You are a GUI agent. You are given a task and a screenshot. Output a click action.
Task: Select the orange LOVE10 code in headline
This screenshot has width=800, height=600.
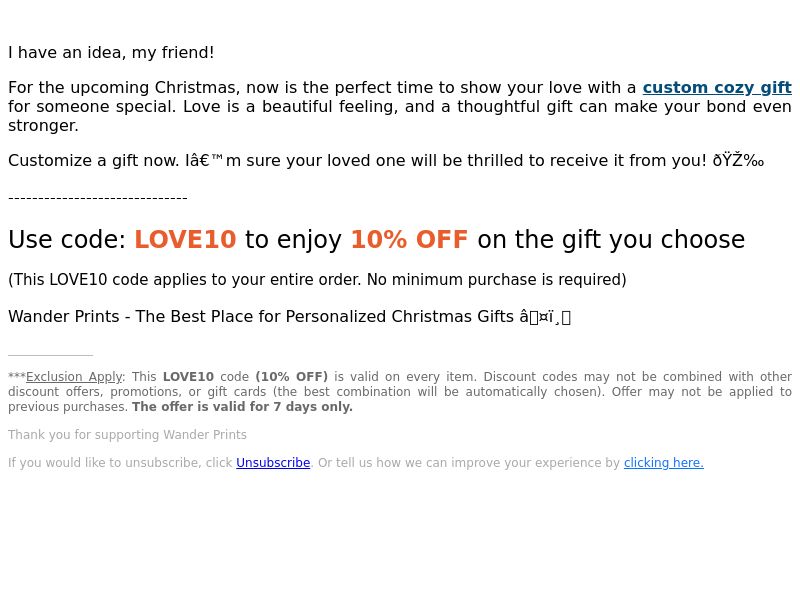tap(185, 239)
